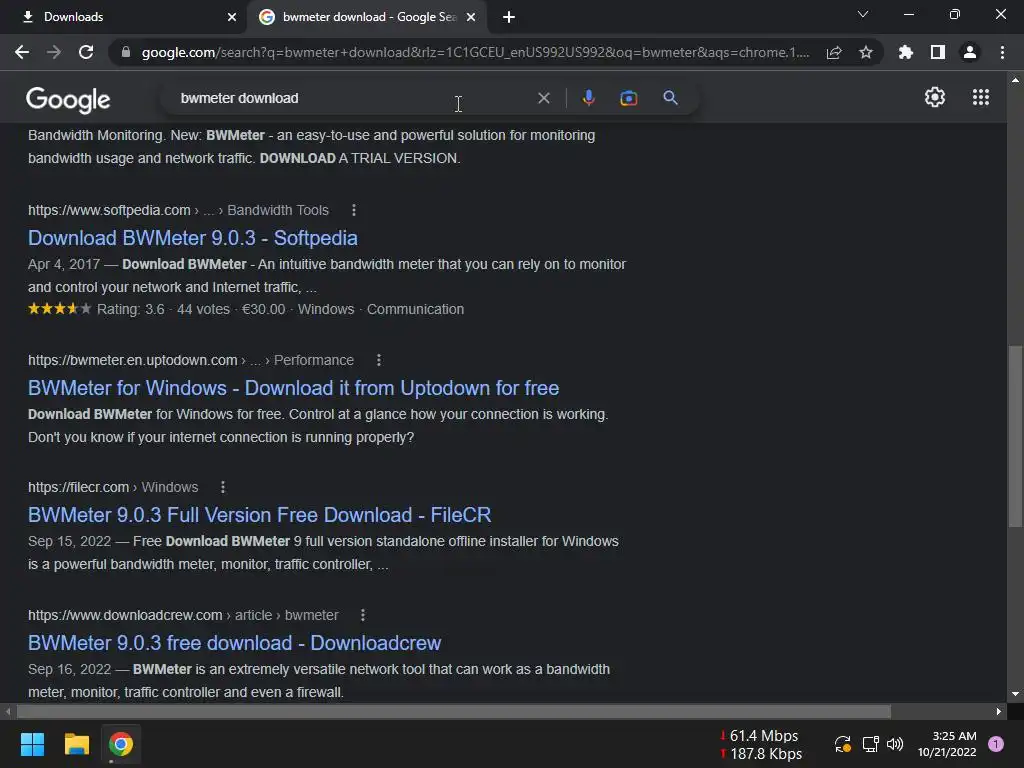Open BWMeter 9.0.3 free download Downloadcrew link
This screenshot has height=768, width=1024.
(234, 643)
